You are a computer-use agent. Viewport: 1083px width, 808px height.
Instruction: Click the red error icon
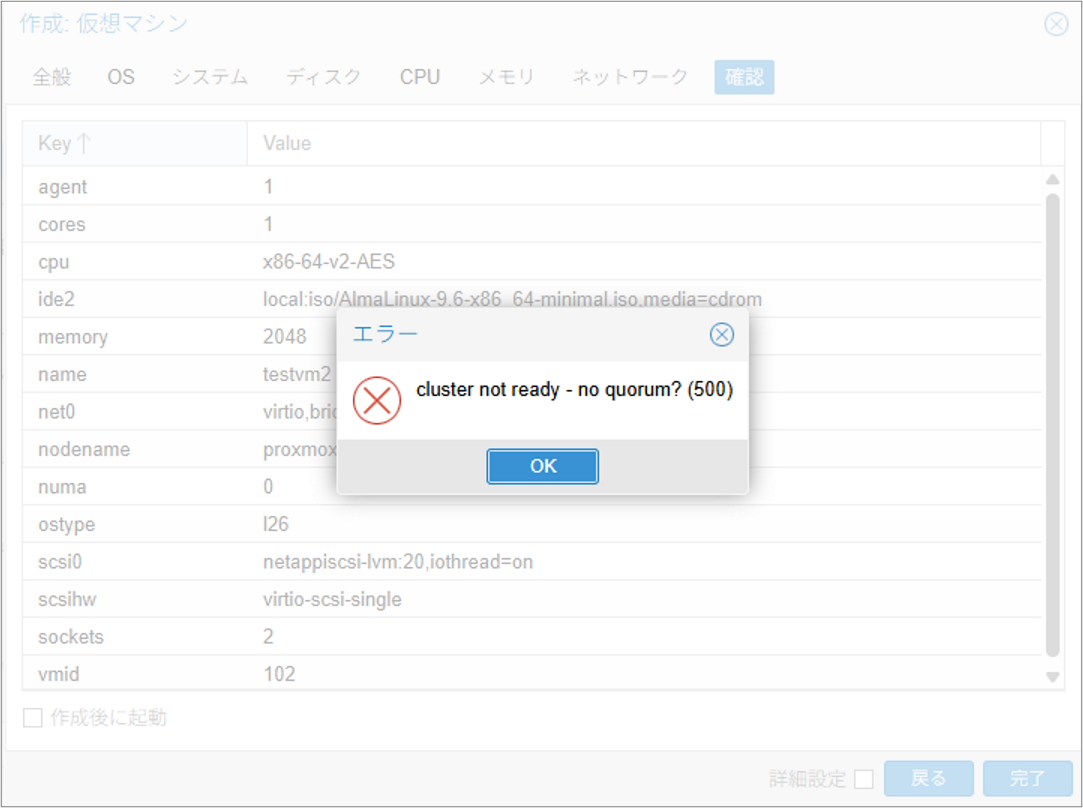point(377,400)
